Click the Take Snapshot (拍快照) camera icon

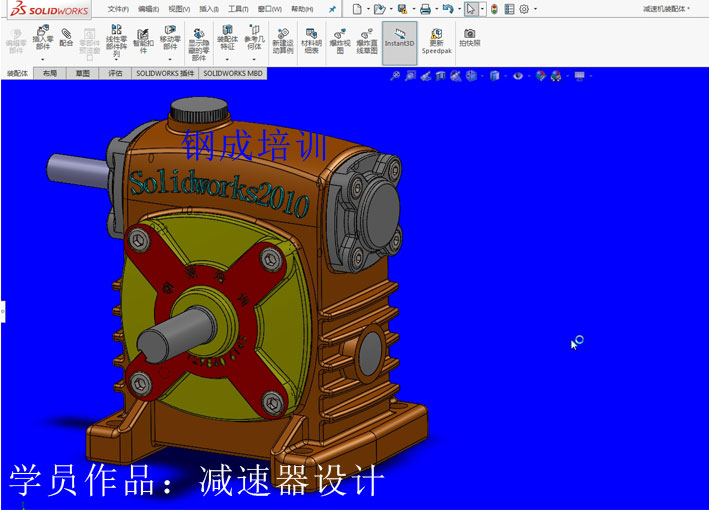(469, 34)
